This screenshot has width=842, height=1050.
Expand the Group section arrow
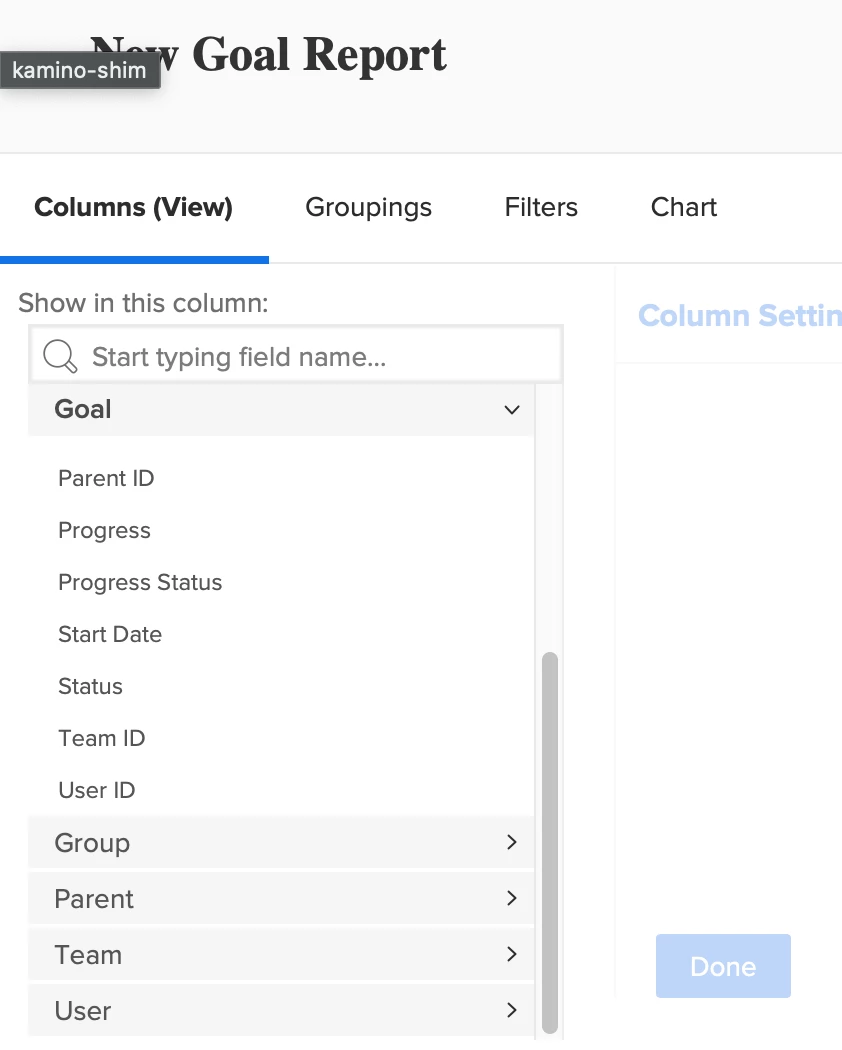[512, 843]
